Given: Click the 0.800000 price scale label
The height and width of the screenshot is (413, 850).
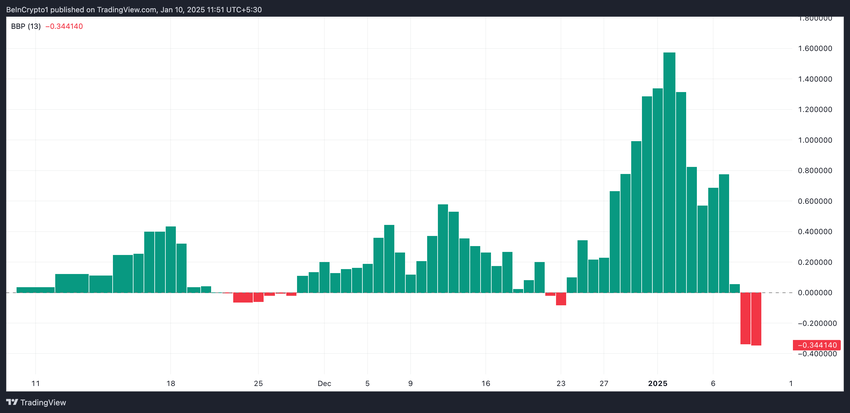Looking at the screenshot, I should coord(818,171).
